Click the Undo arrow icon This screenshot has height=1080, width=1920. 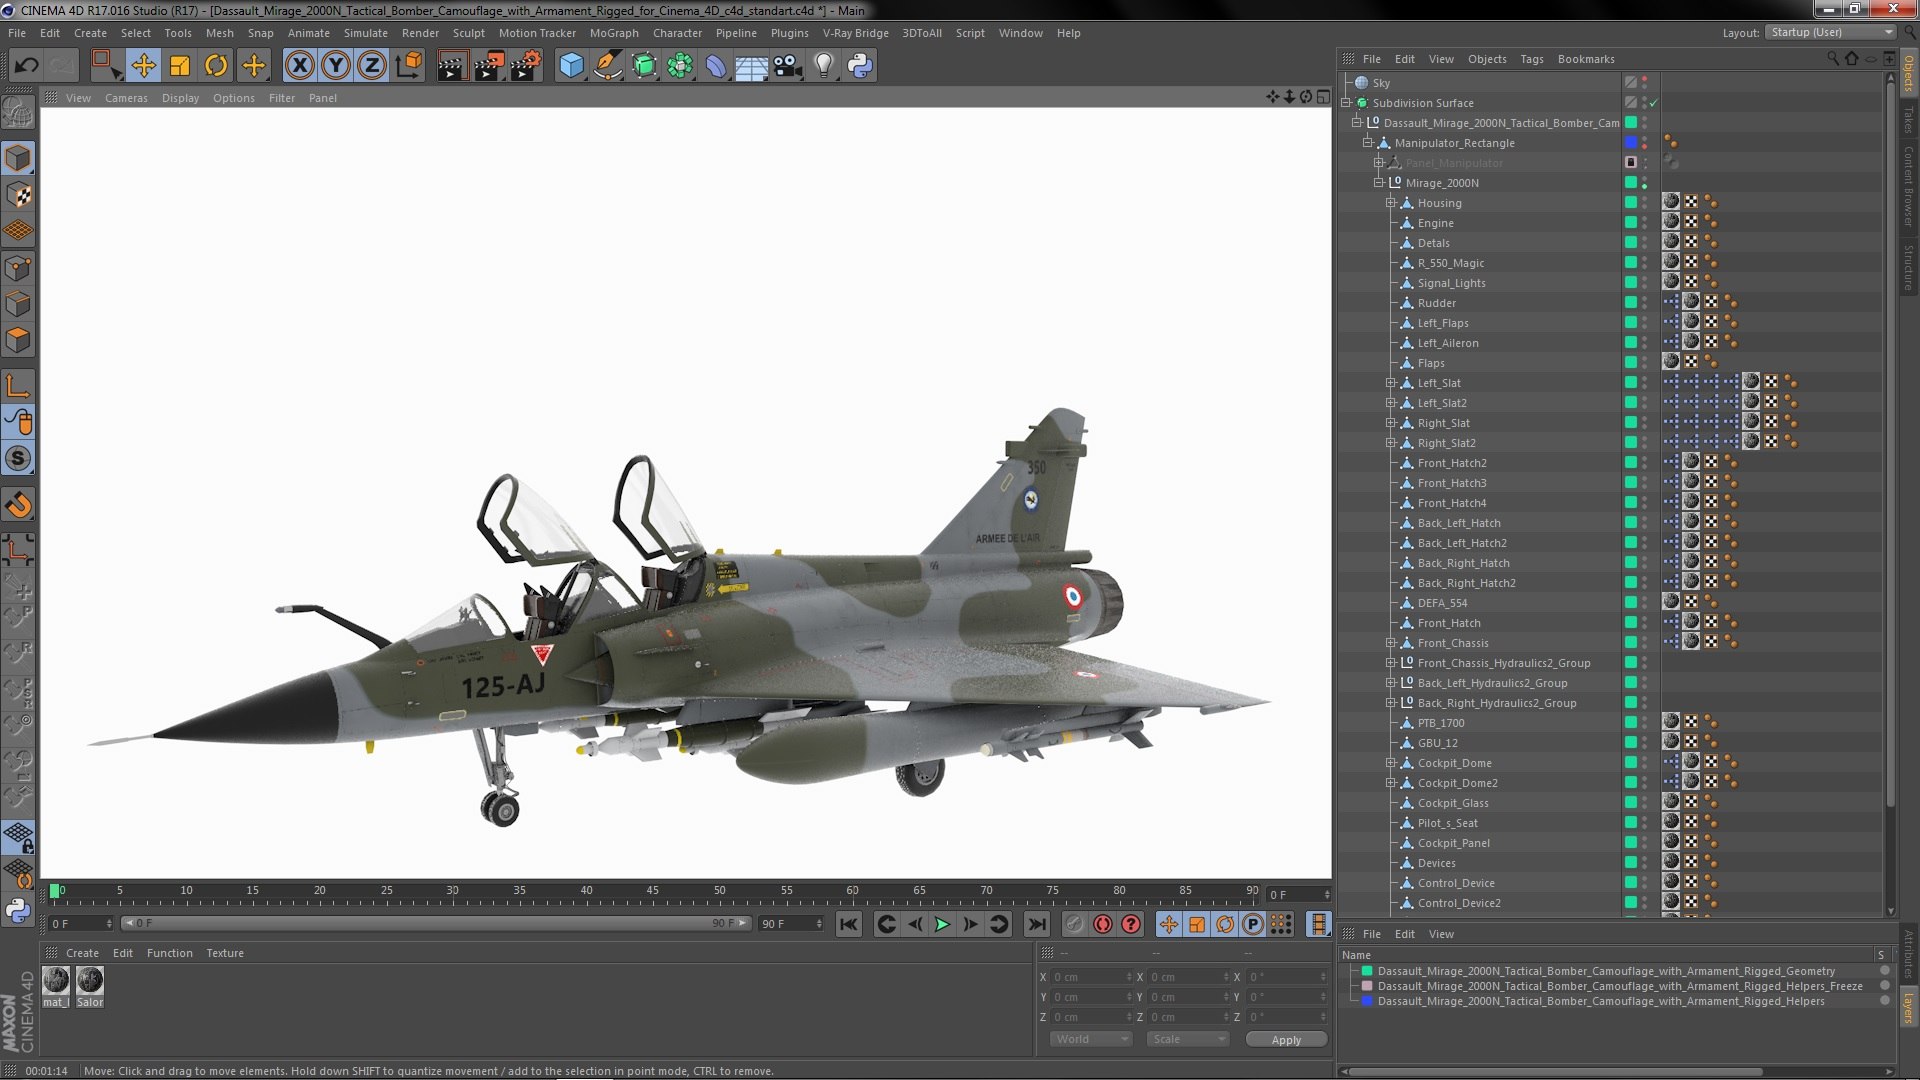coord(26,66)
